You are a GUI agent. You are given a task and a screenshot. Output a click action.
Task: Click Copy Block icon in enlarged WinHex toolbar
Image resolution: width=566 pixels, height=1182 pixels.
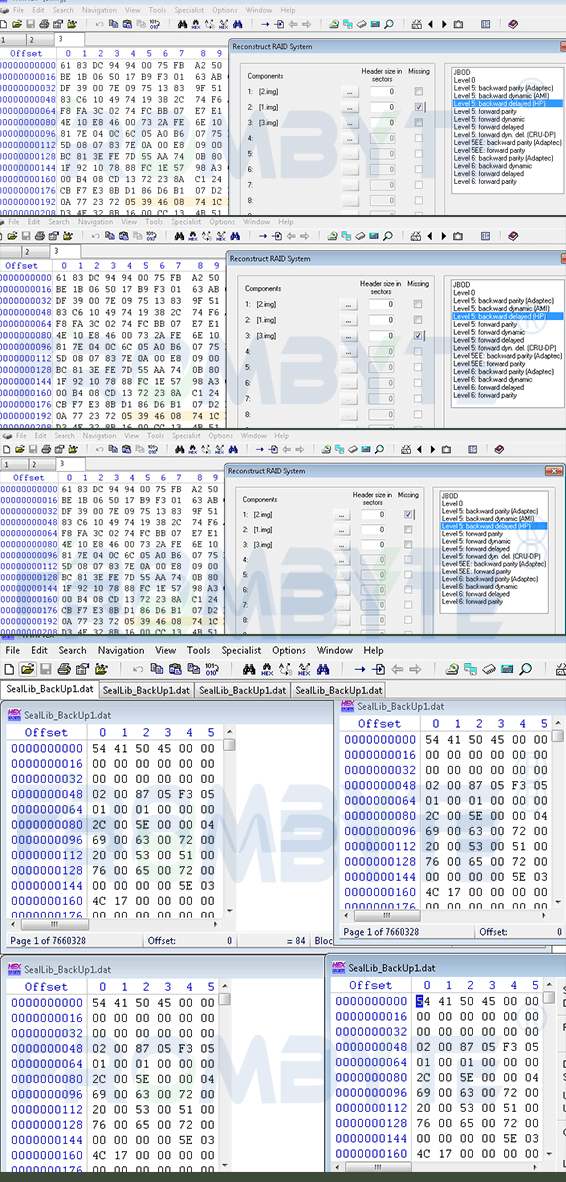[157, 669]
